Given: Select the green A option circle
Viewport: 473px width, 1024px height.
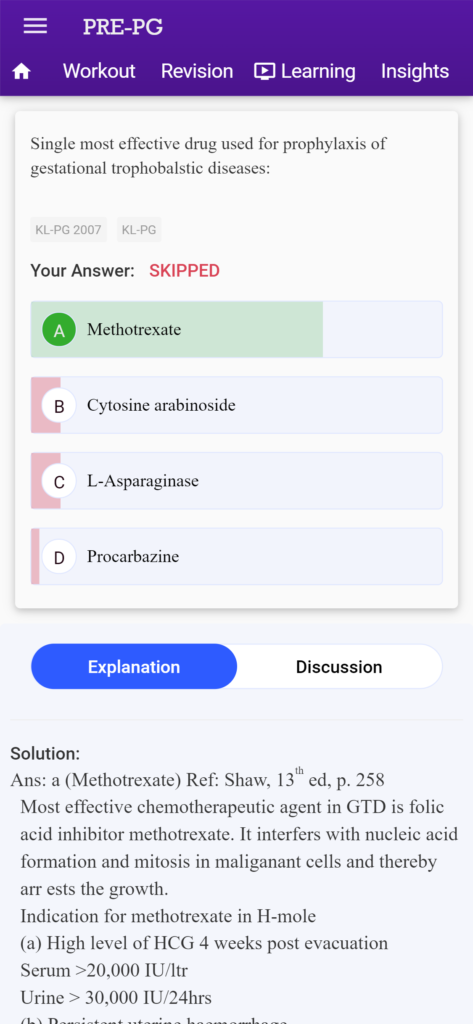Looking at the screenshot, I should click(59, 330).
